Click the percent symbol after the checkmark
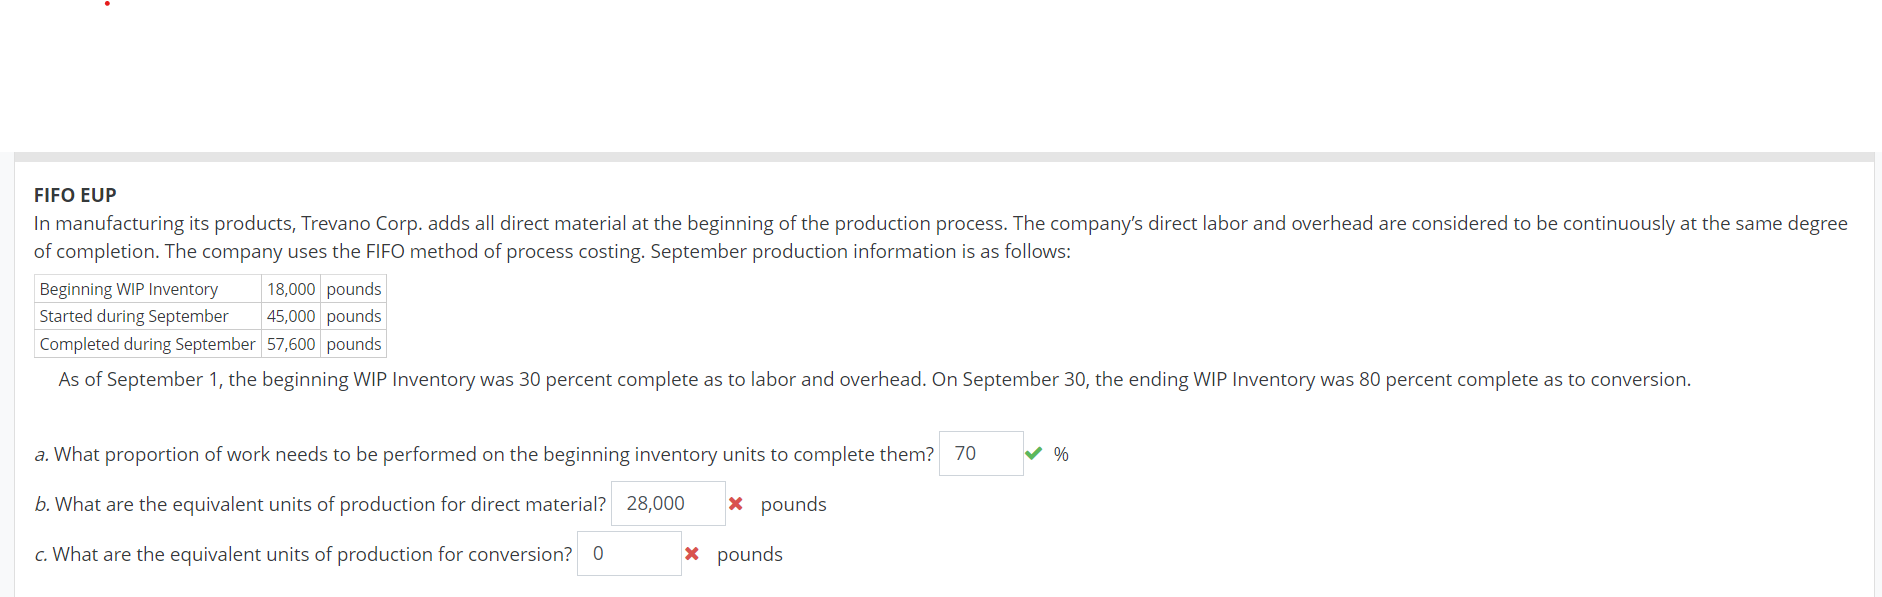1882x597 pixels. pos(1061,454)
